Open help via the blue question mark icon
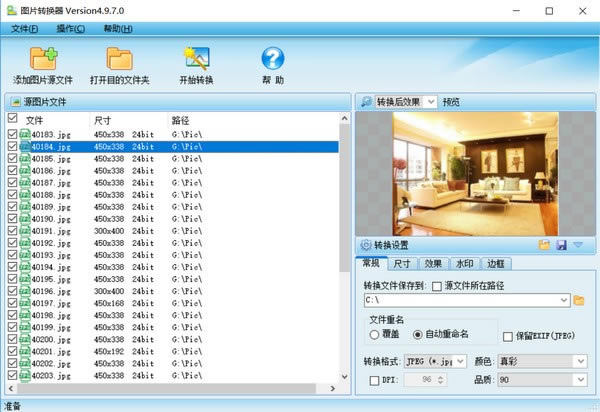This screenshot has width=600, height=412. (273, 58)
